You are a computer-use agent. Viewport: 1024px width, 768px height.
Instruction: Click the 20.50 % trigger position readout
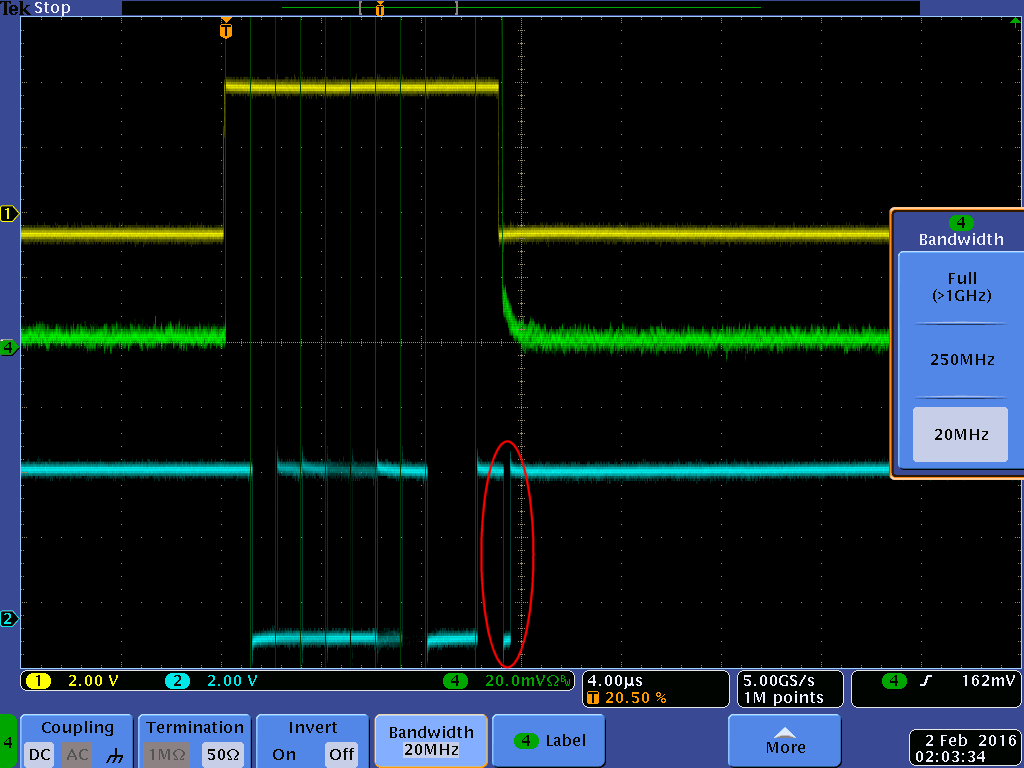tap(635, 698)
